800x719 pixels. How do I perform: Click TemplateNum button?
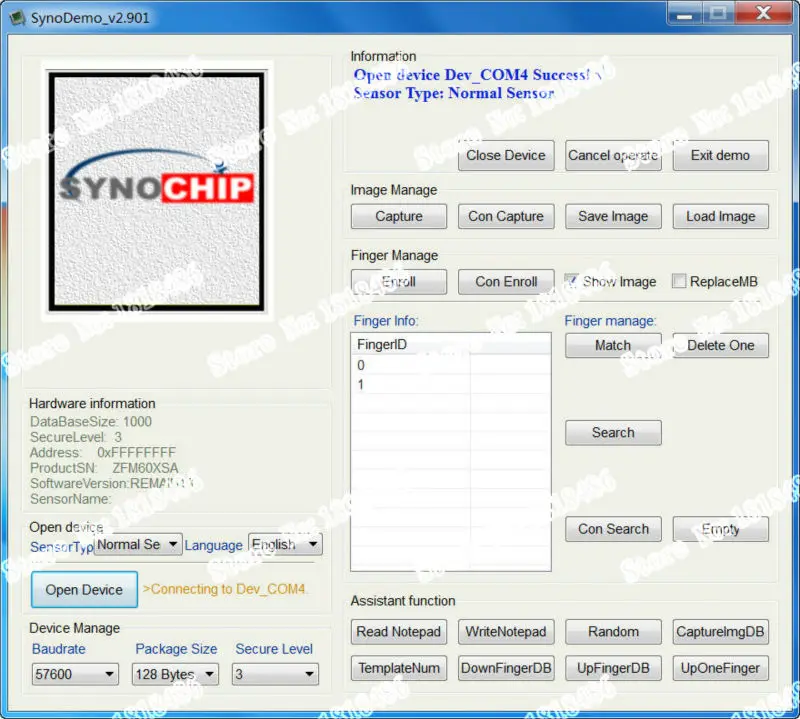pyautogui.click(x=398, y=668)
